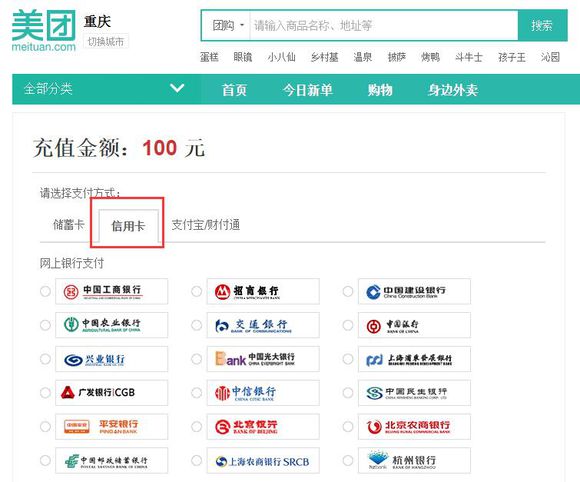Select the 中国工商银行 radio button
The image size is (580, 482).
[45, 291]
